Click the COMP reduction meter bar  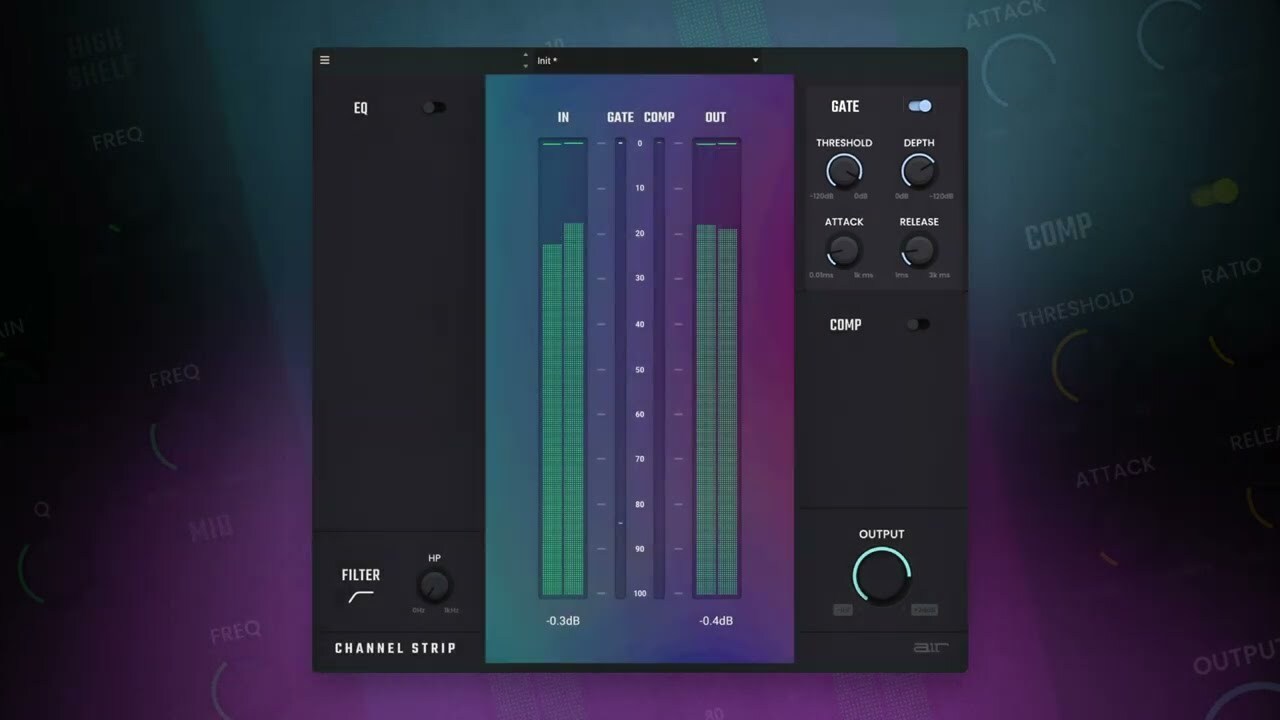659,368
